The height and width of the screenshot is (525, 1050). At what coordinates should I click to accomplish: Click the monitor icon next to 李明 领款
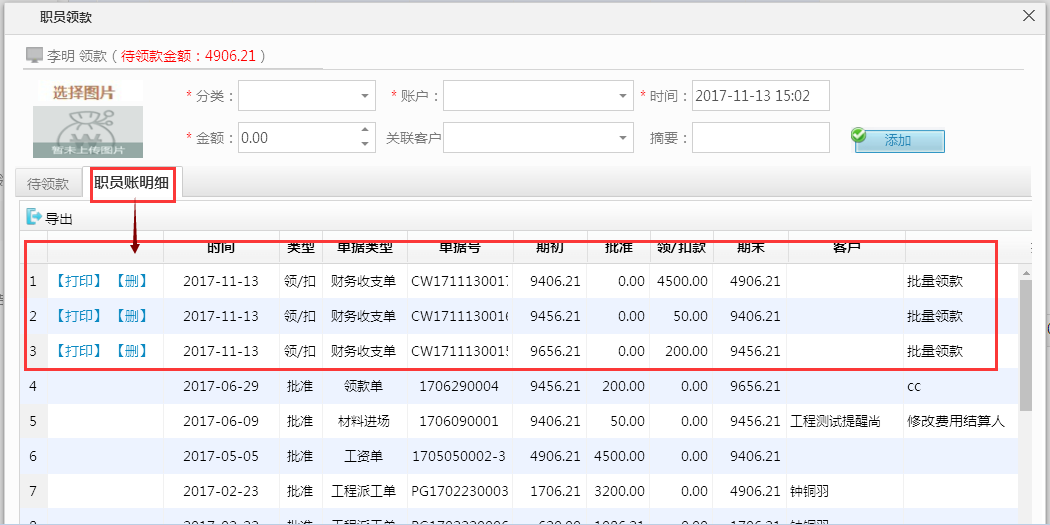tap(34, 55)
